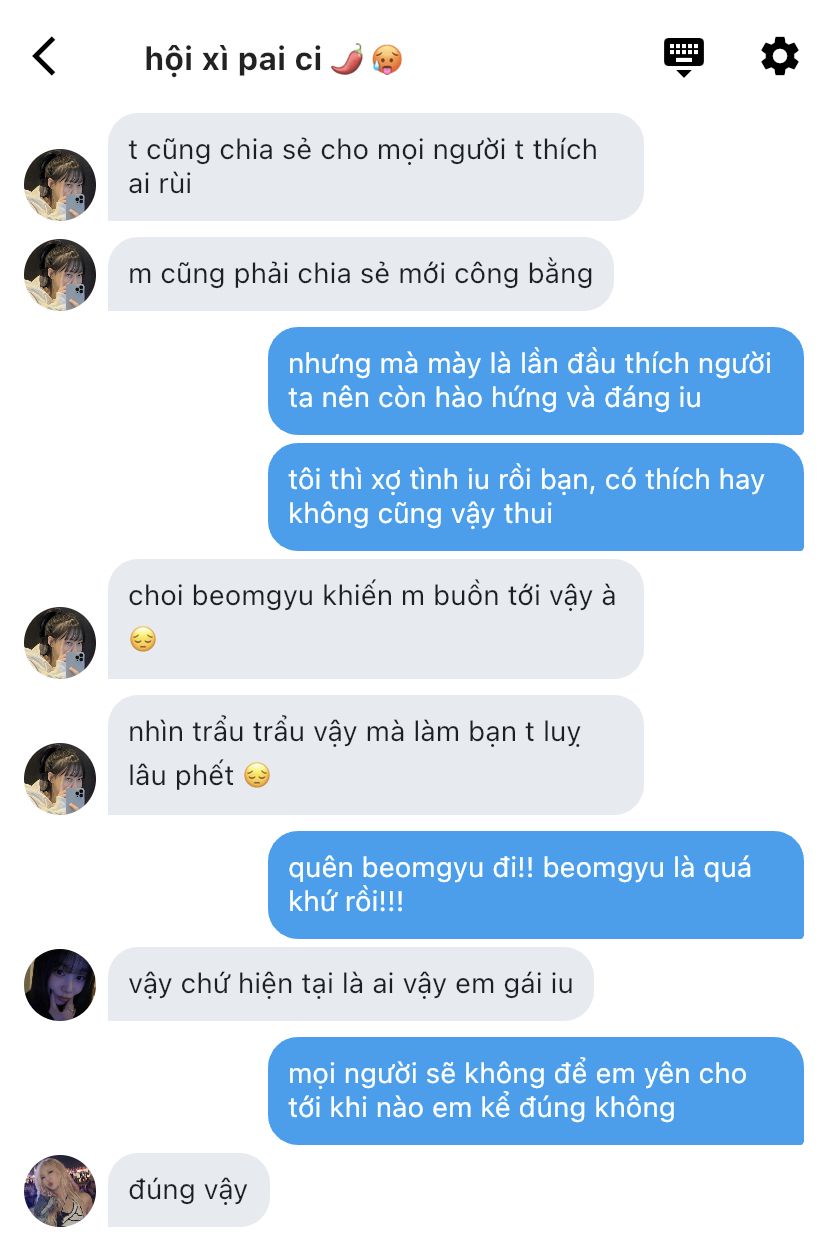Screen dimensions: 828x1240
Task: Select message 't cũng chia sẻ cho mọi người'
Action: point(375,167)
